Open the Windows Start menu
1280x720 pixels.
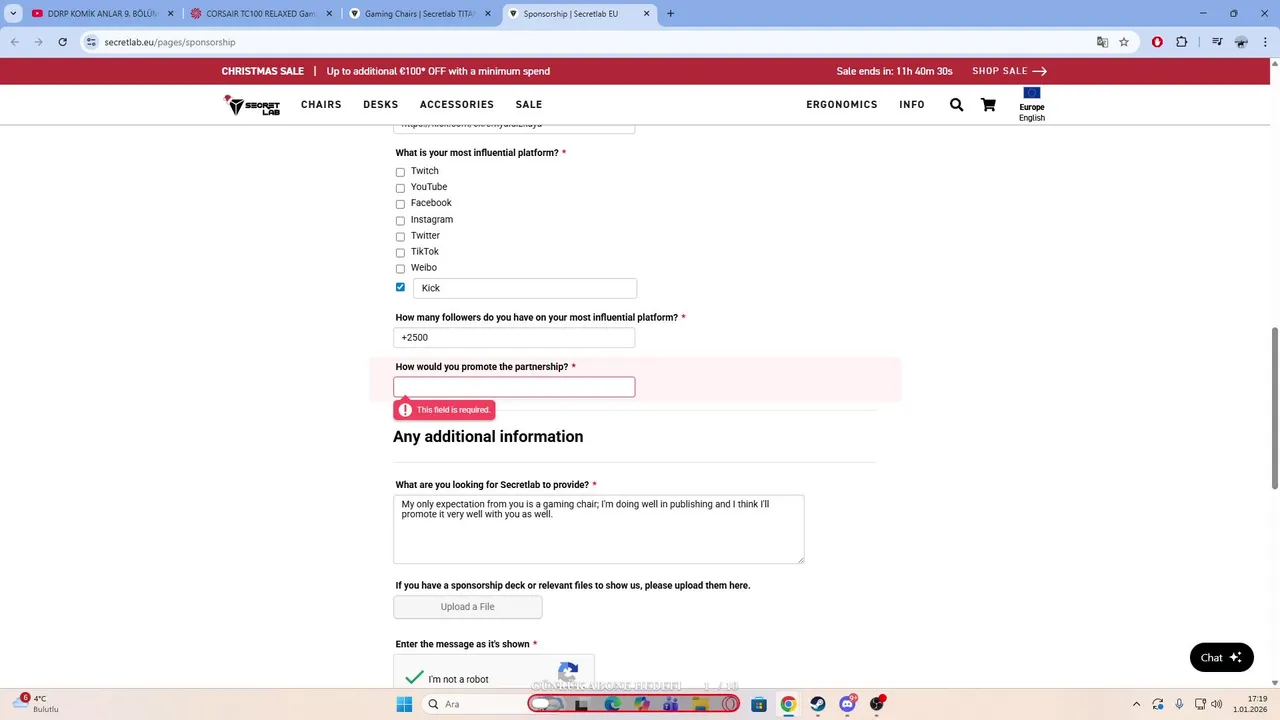(x=404, y=704)
